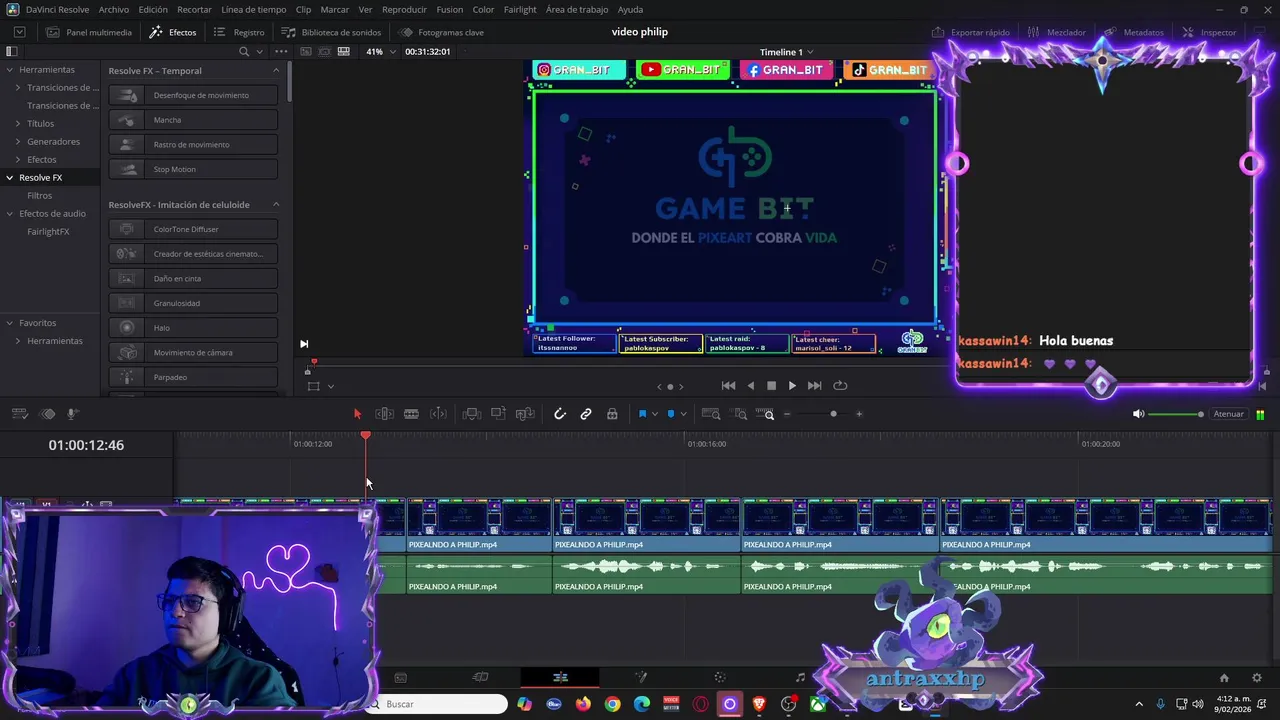This screenshot has width=1280, height=720.
Task: Open the timeline view options icon
Action: pyautogui.click(x=19, y=414)
